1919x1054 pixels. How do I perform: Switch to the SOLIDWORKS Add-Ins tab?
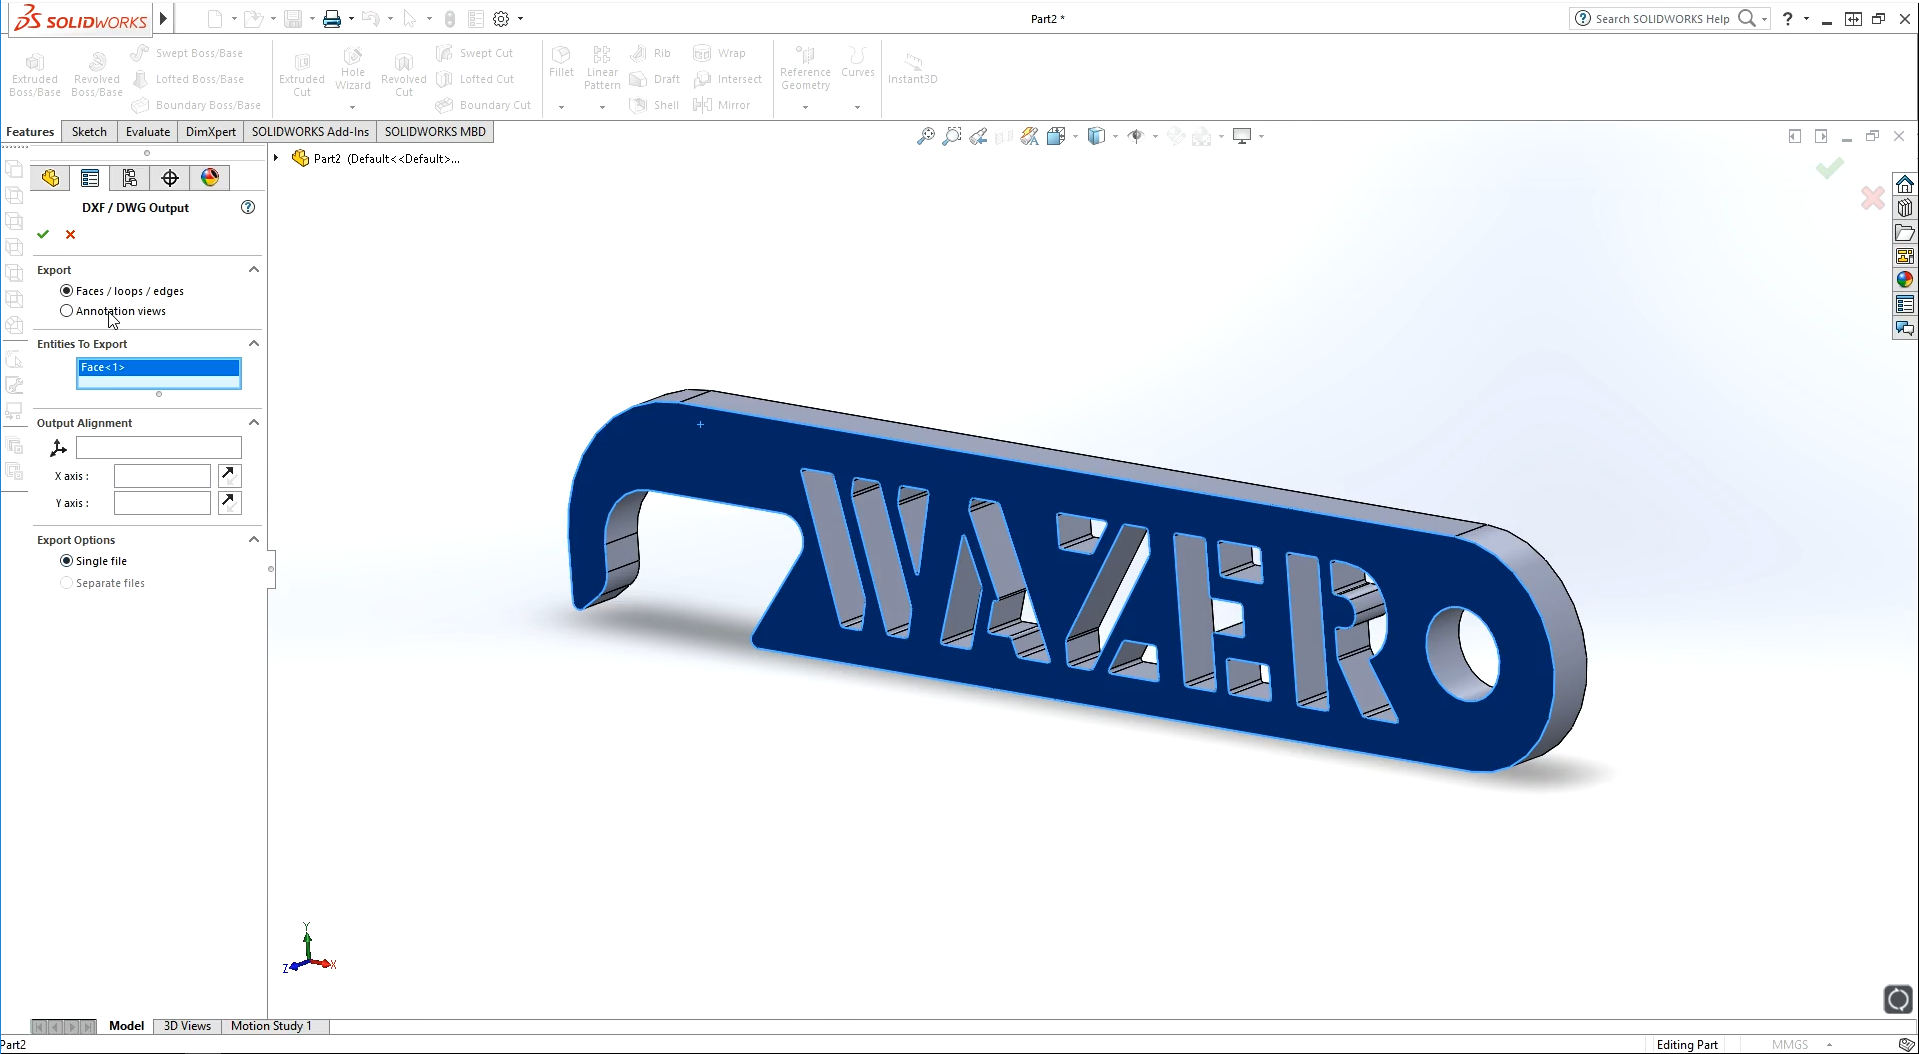(310, 132)
